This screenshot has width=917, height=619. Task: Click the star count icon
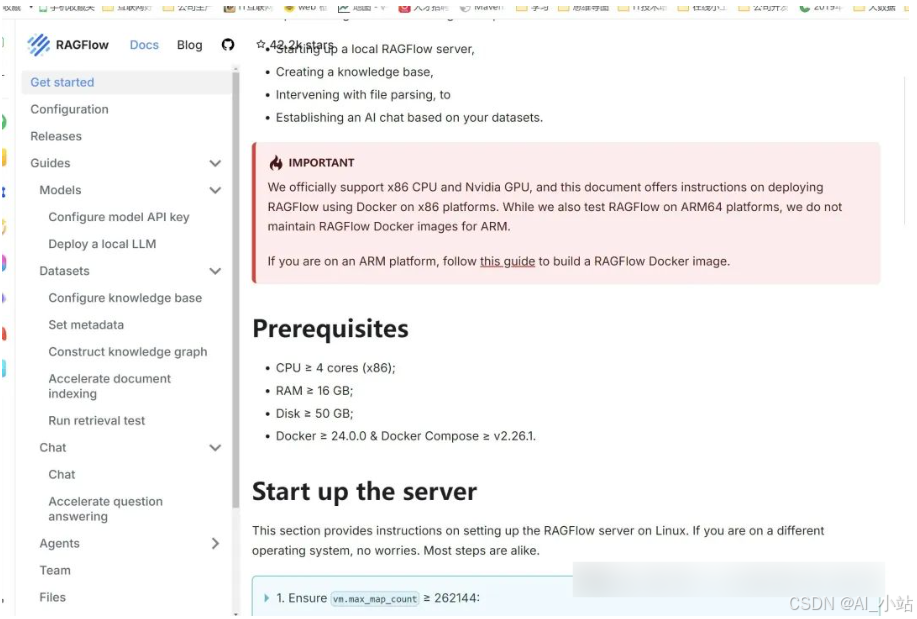point(261,44)
